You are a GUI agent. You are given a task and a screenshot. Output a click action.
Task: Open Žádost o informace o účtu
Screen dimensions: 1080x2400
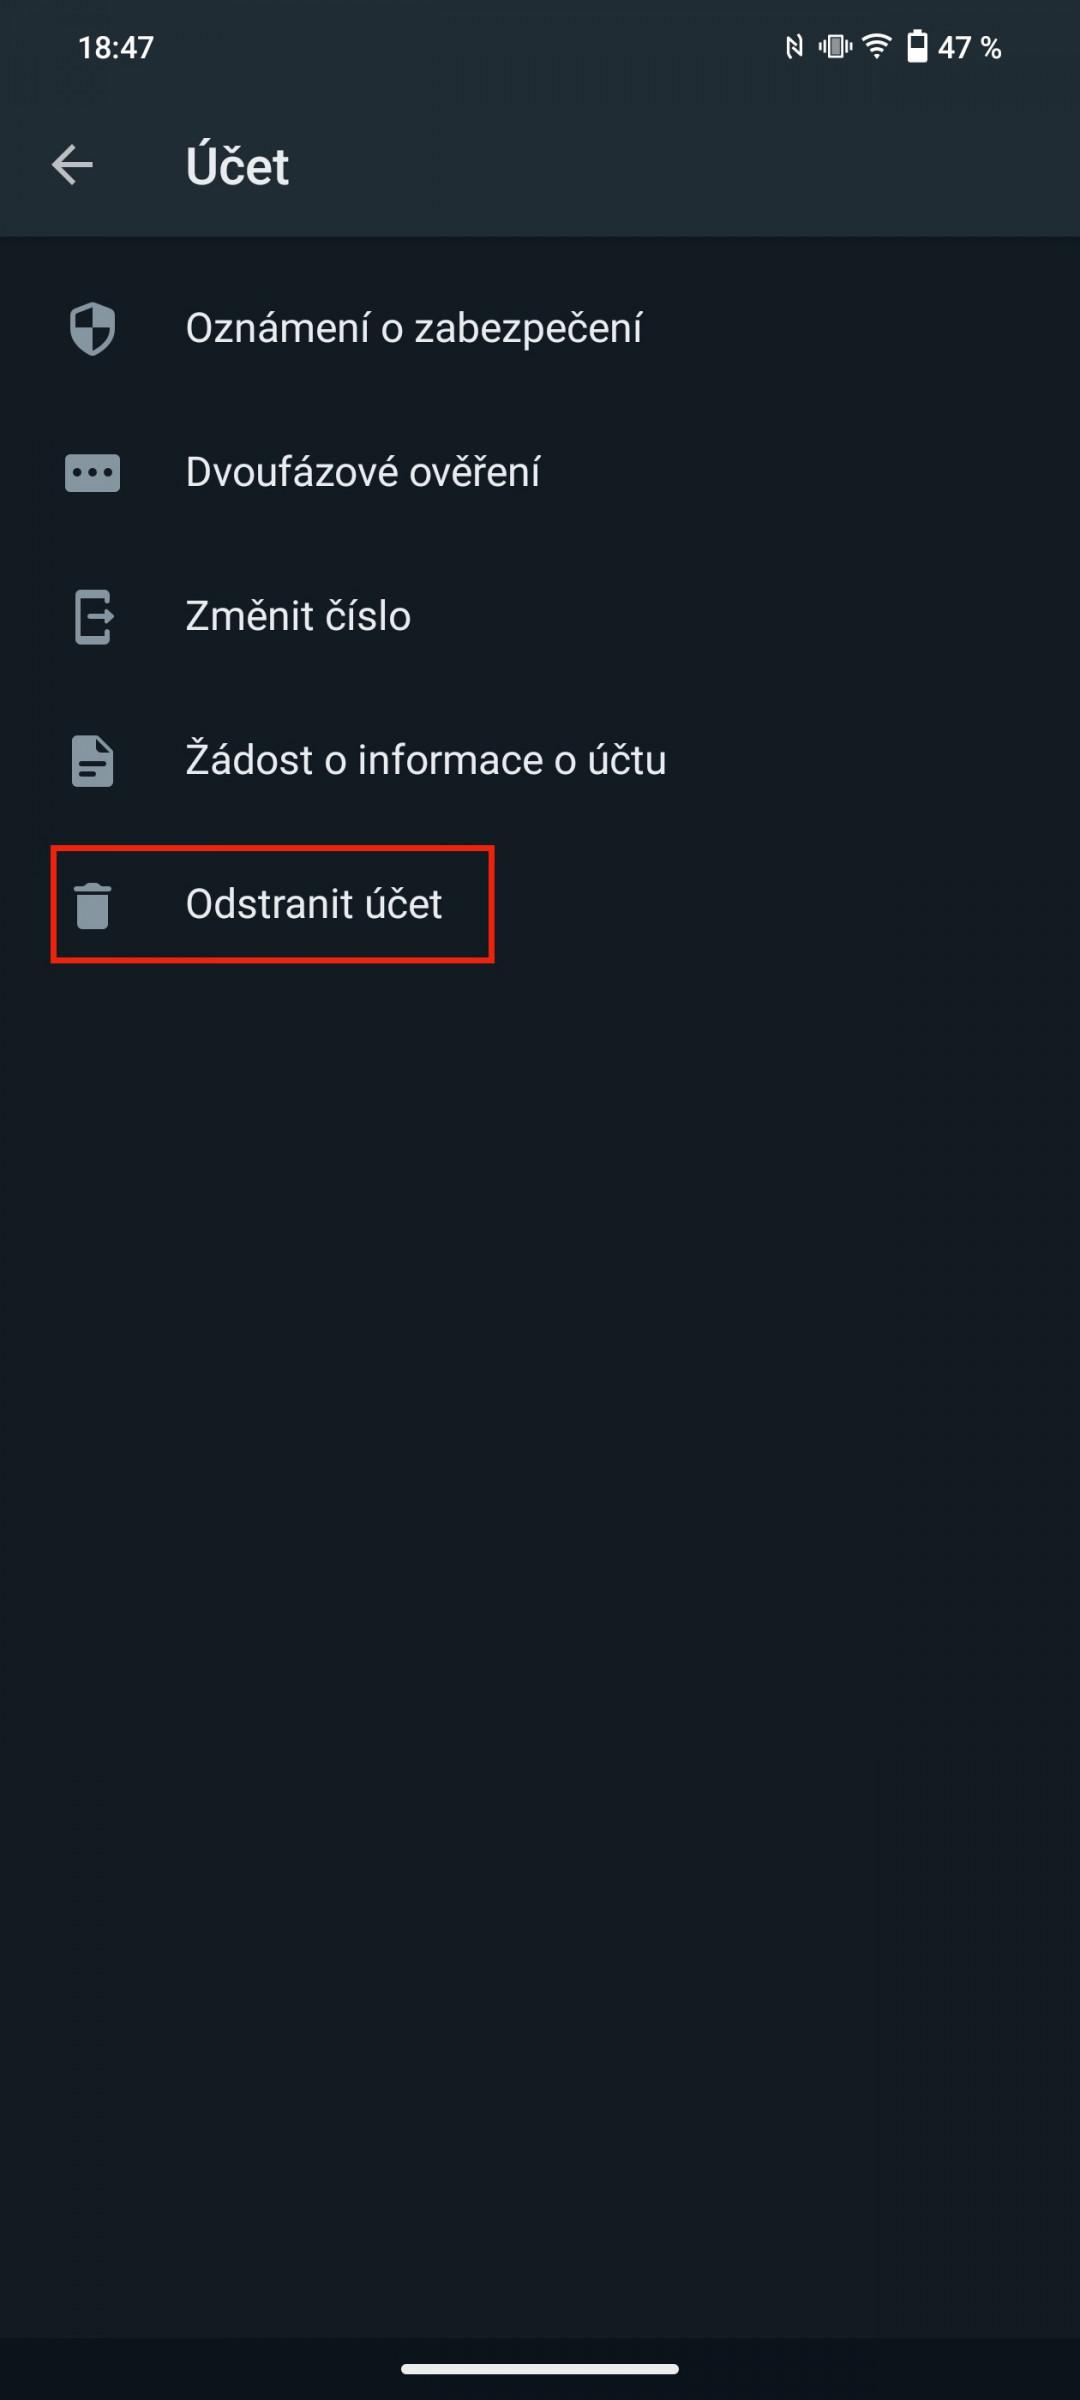pyautogui.click(x=540, y=760)
